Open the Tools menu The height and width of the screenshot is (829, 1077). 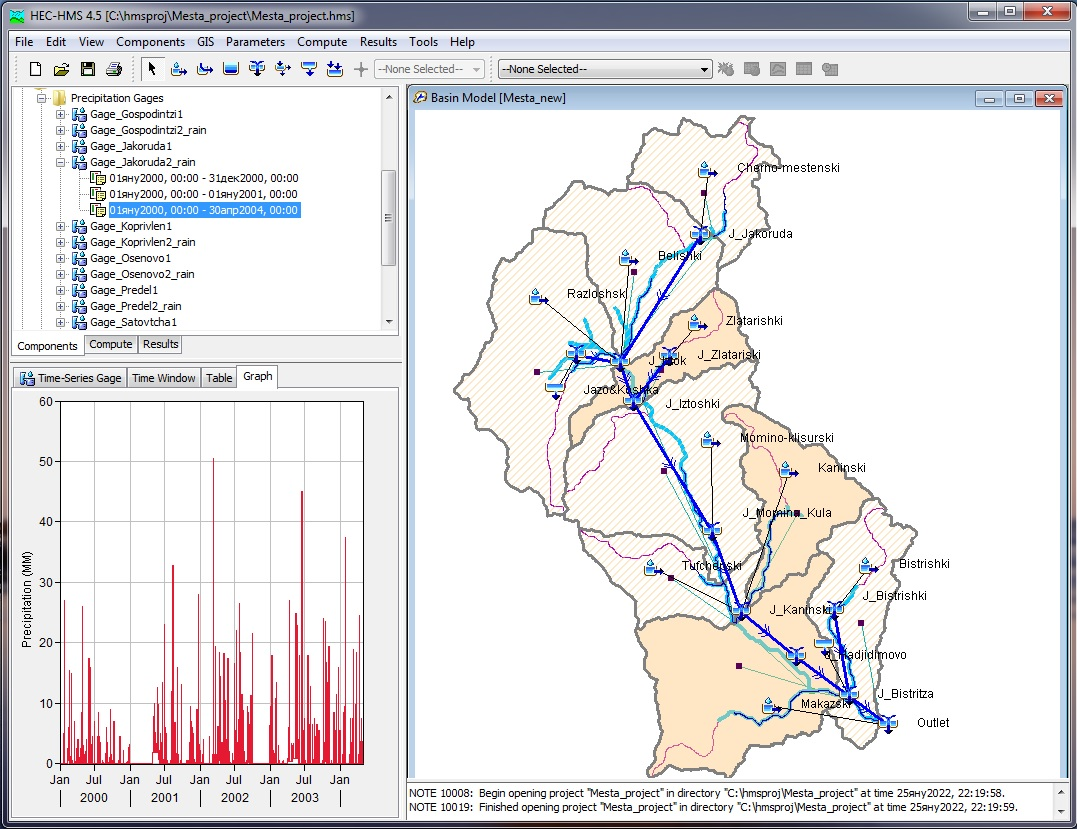pos(423,42)
